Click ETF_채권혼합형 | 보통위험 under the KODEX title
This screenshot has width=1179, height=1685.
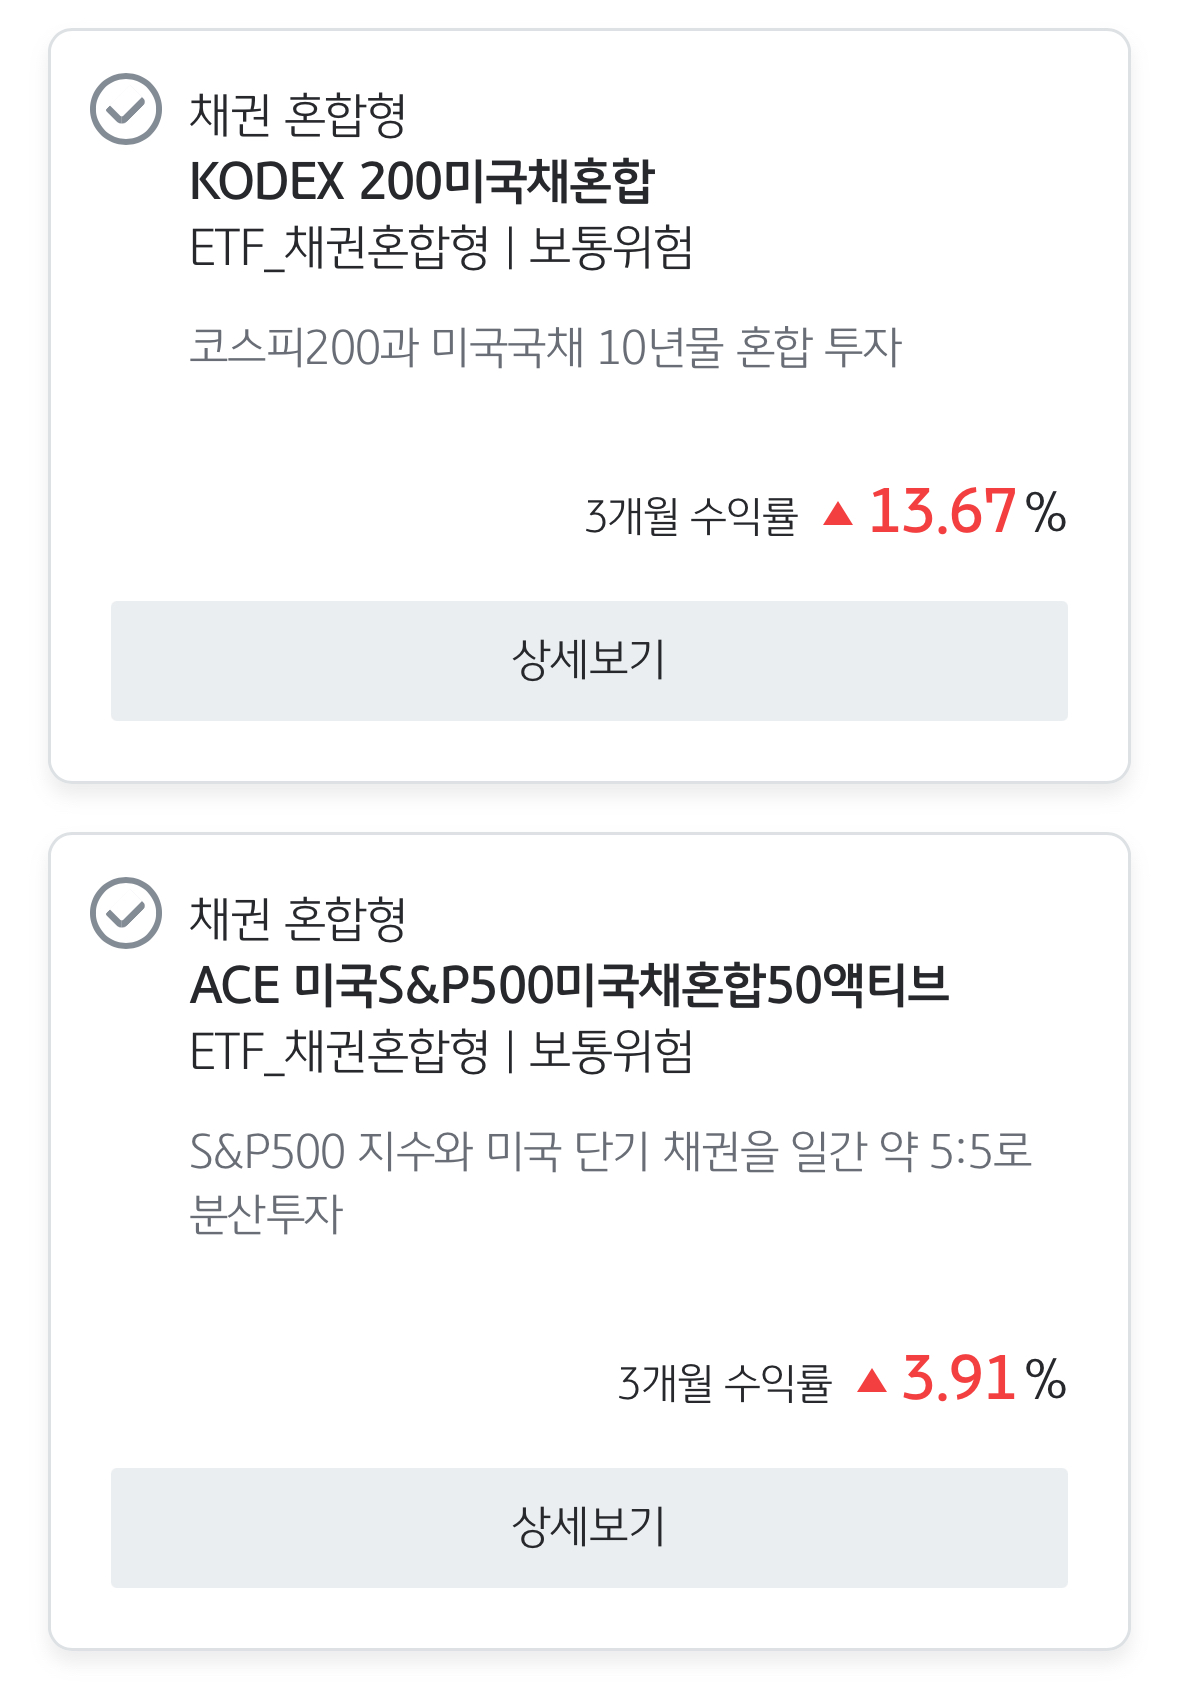tap(441, 248)
